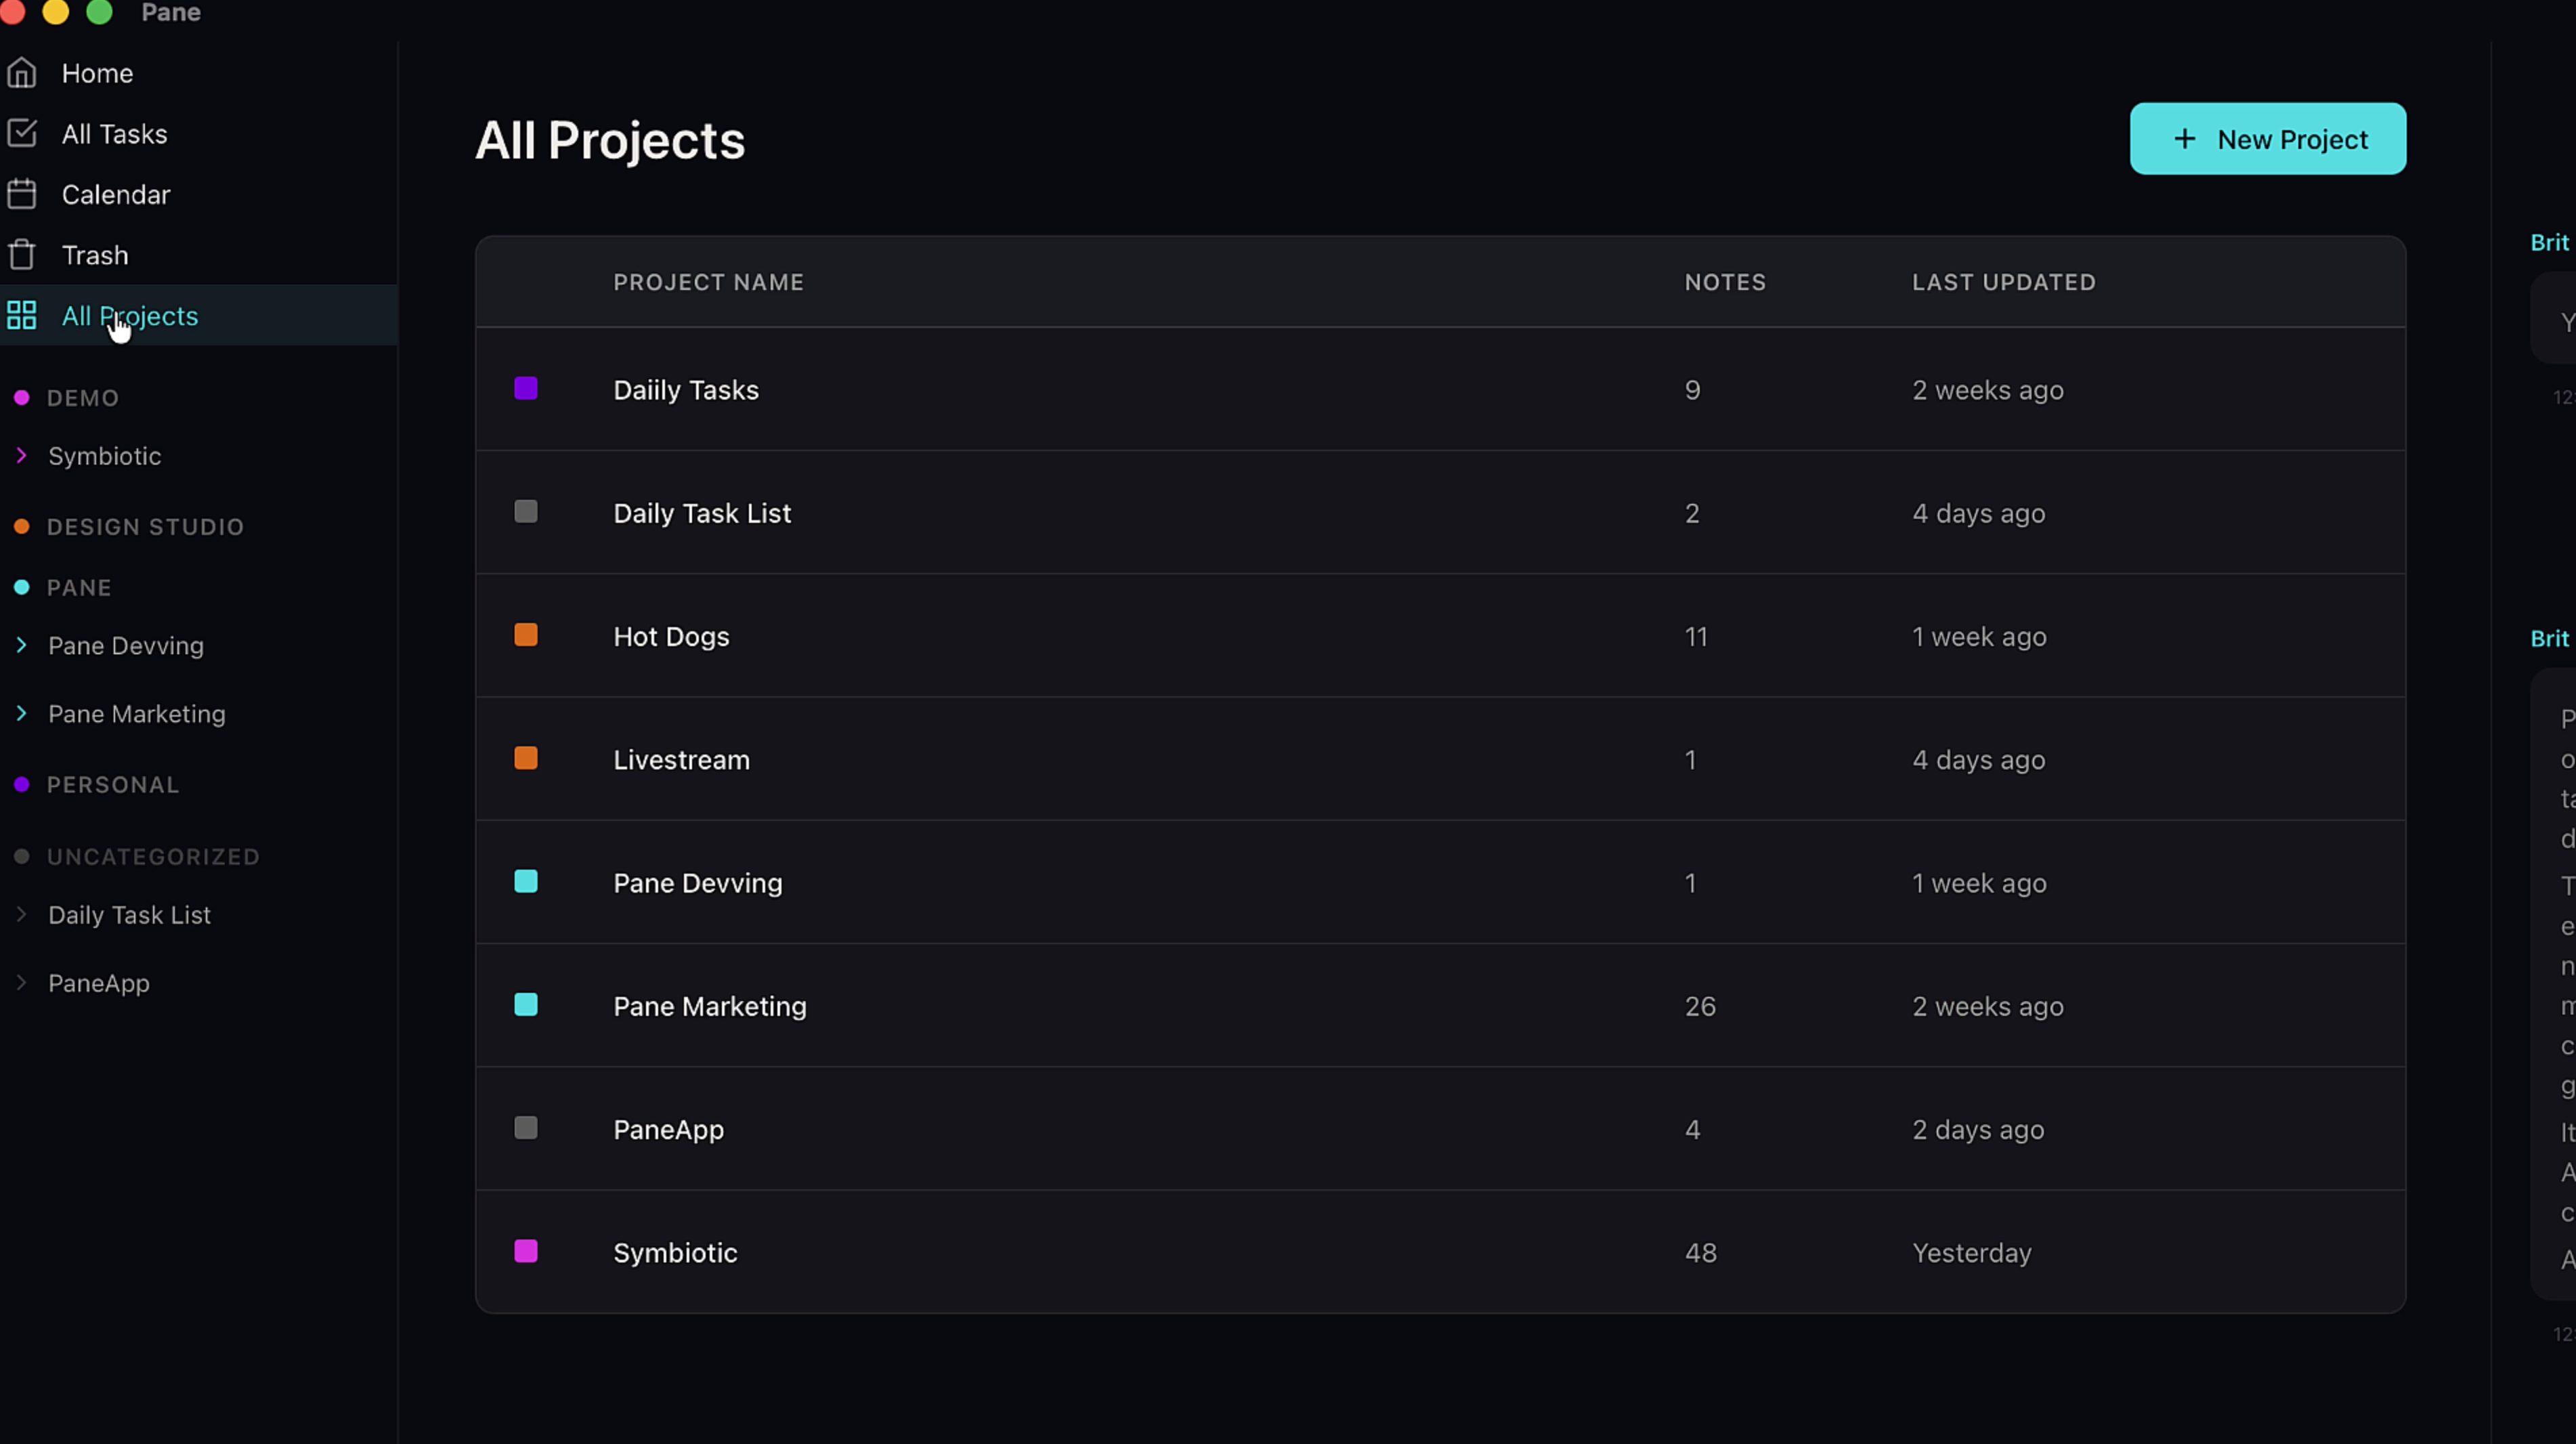
Task: Click 'Yesterday' in the Symbiotic row
Action: (1972, 1253)
